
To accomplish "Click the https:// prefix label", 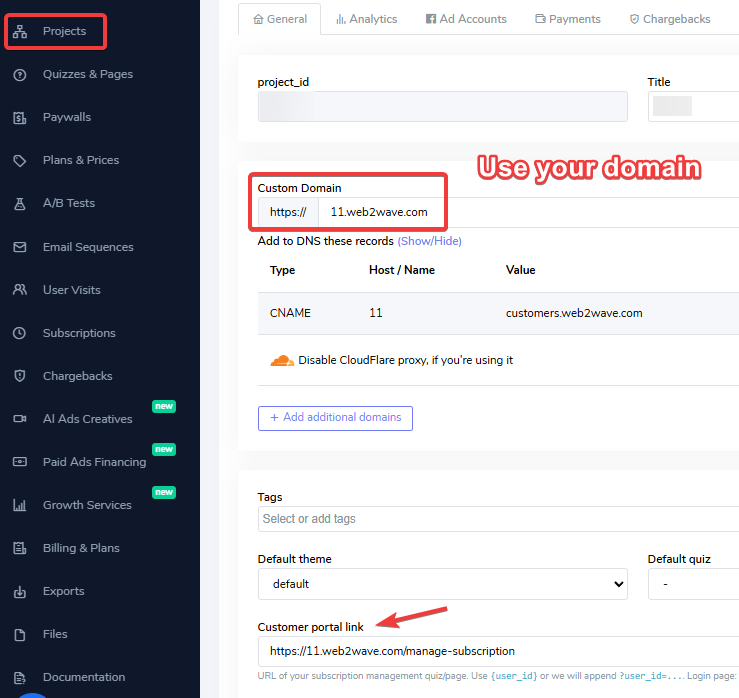I will point(288,213).
